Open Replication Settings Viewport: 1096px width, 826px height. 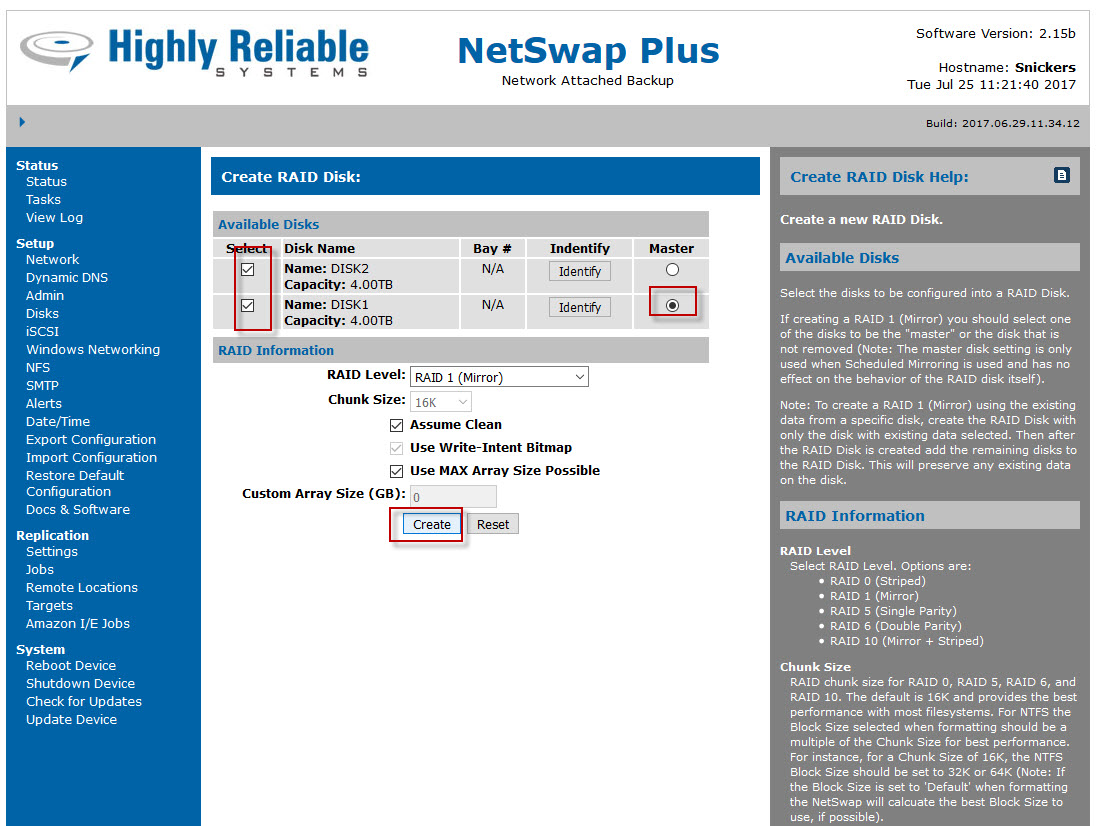(x=52, y=552)
